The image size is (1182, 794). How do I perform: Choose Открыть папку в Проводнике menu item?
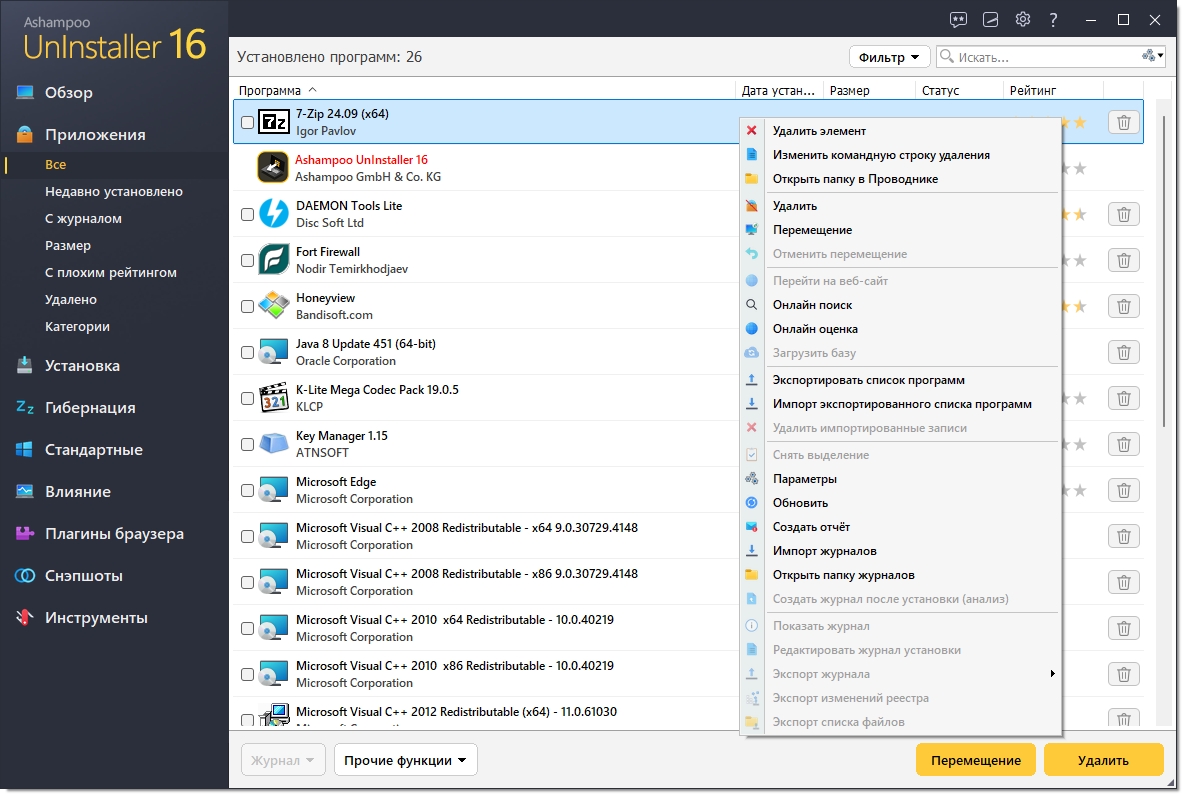[855, 179]
